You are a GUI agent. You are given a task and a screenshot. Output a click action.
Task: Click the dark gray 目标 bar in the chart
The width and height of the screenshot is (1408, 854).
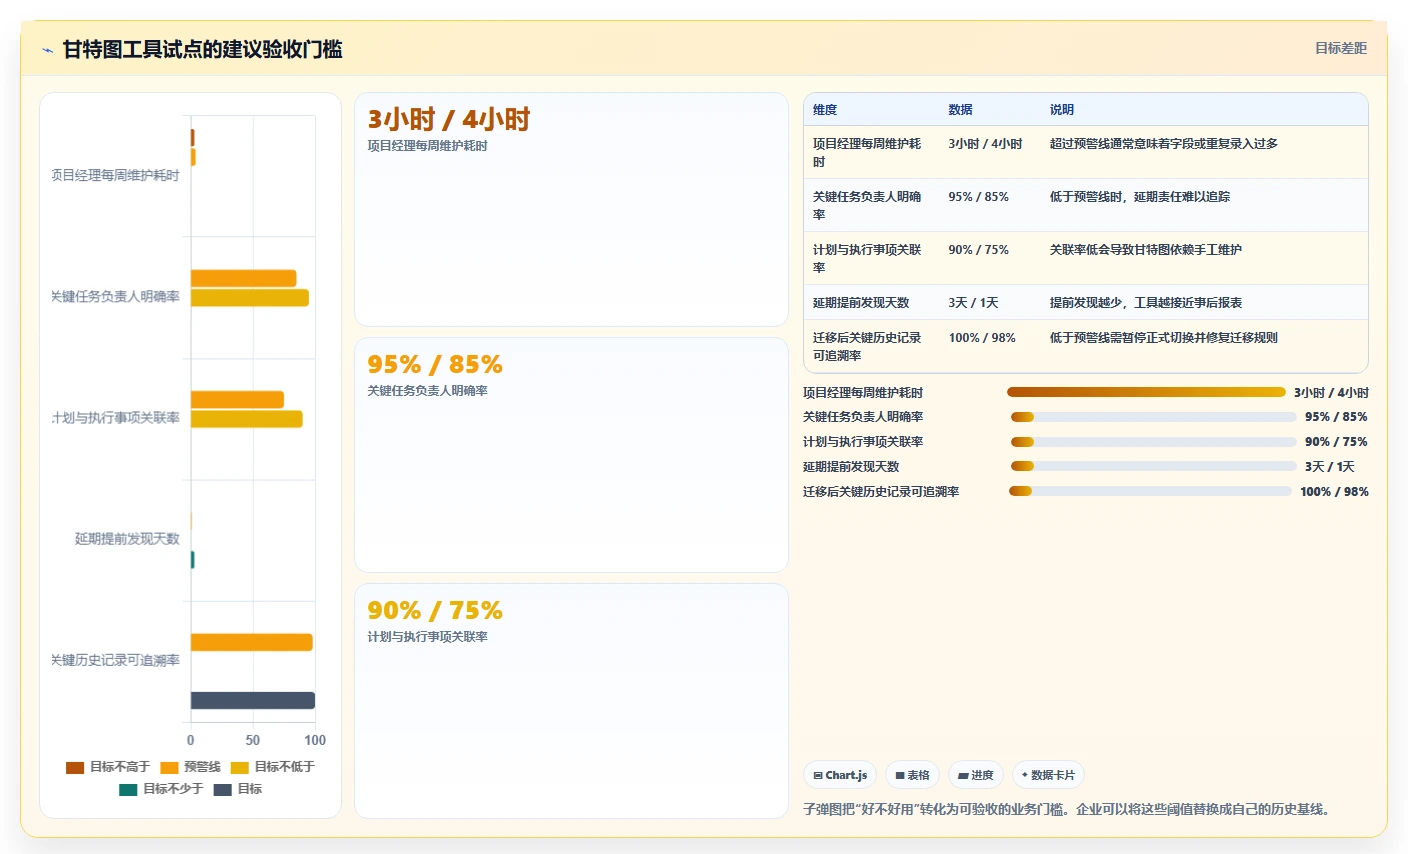pos(253,701)
